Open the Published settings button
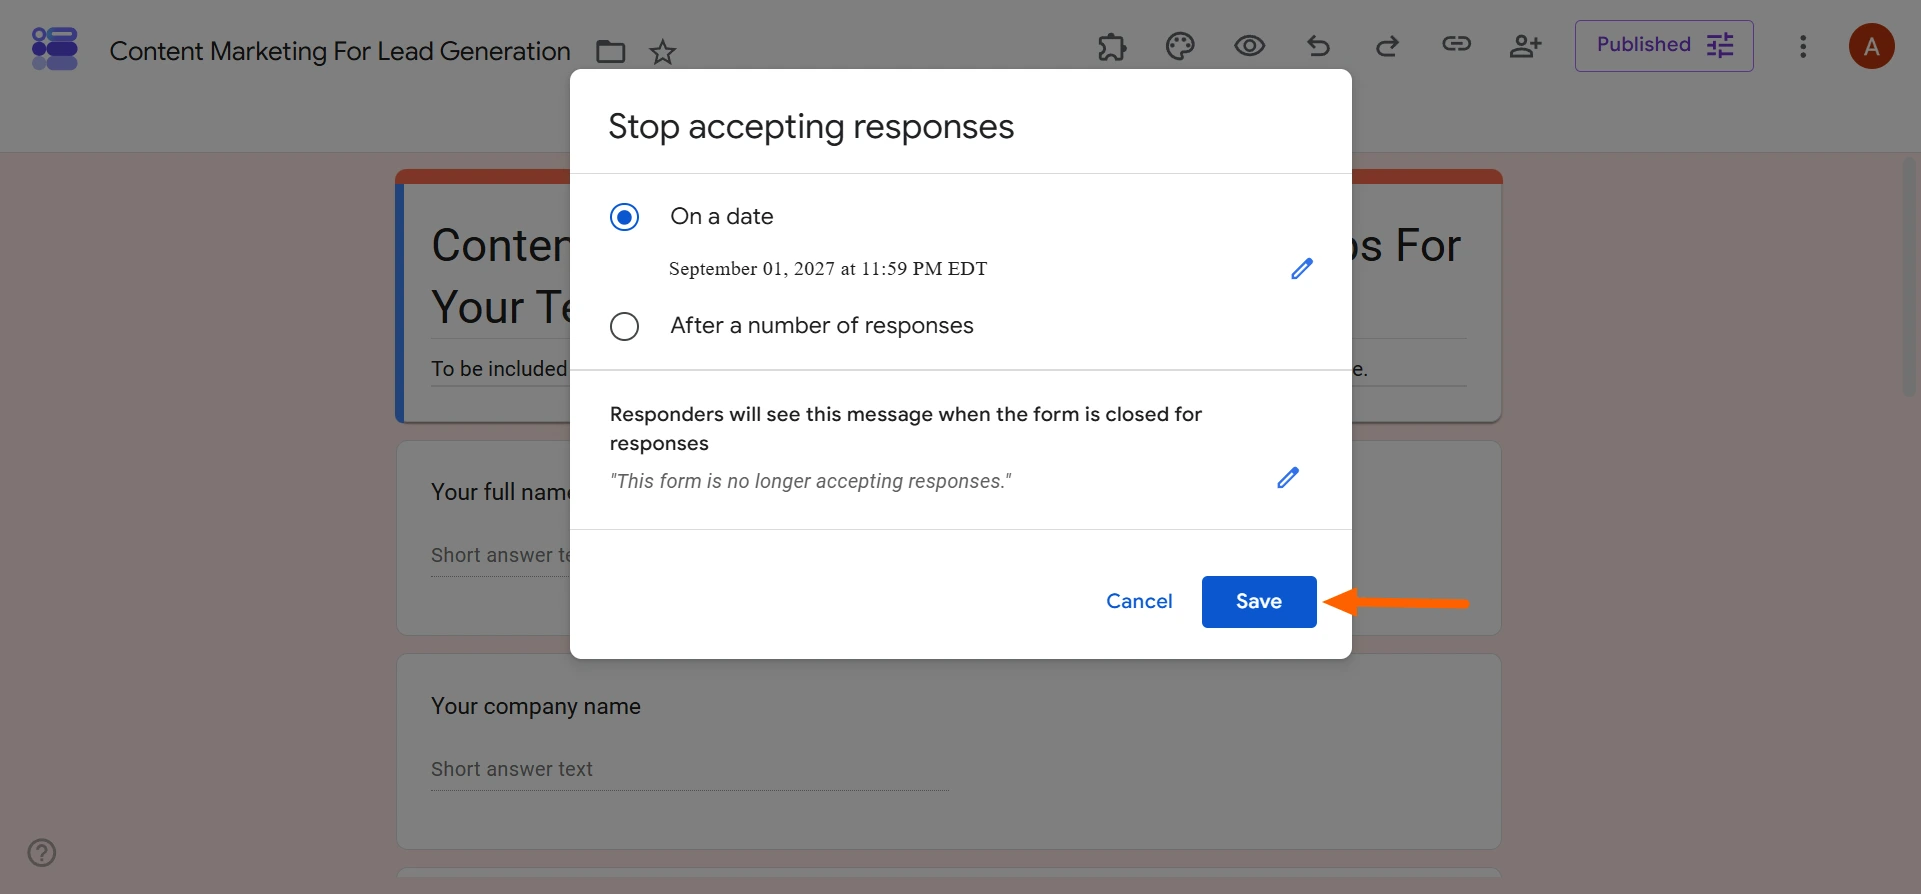Screen dimensions: 1921x894 point(1664,46)
